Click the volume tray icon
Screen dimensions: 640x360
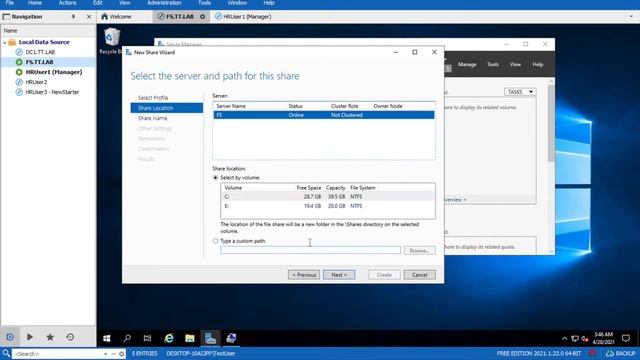pos(585,338)
